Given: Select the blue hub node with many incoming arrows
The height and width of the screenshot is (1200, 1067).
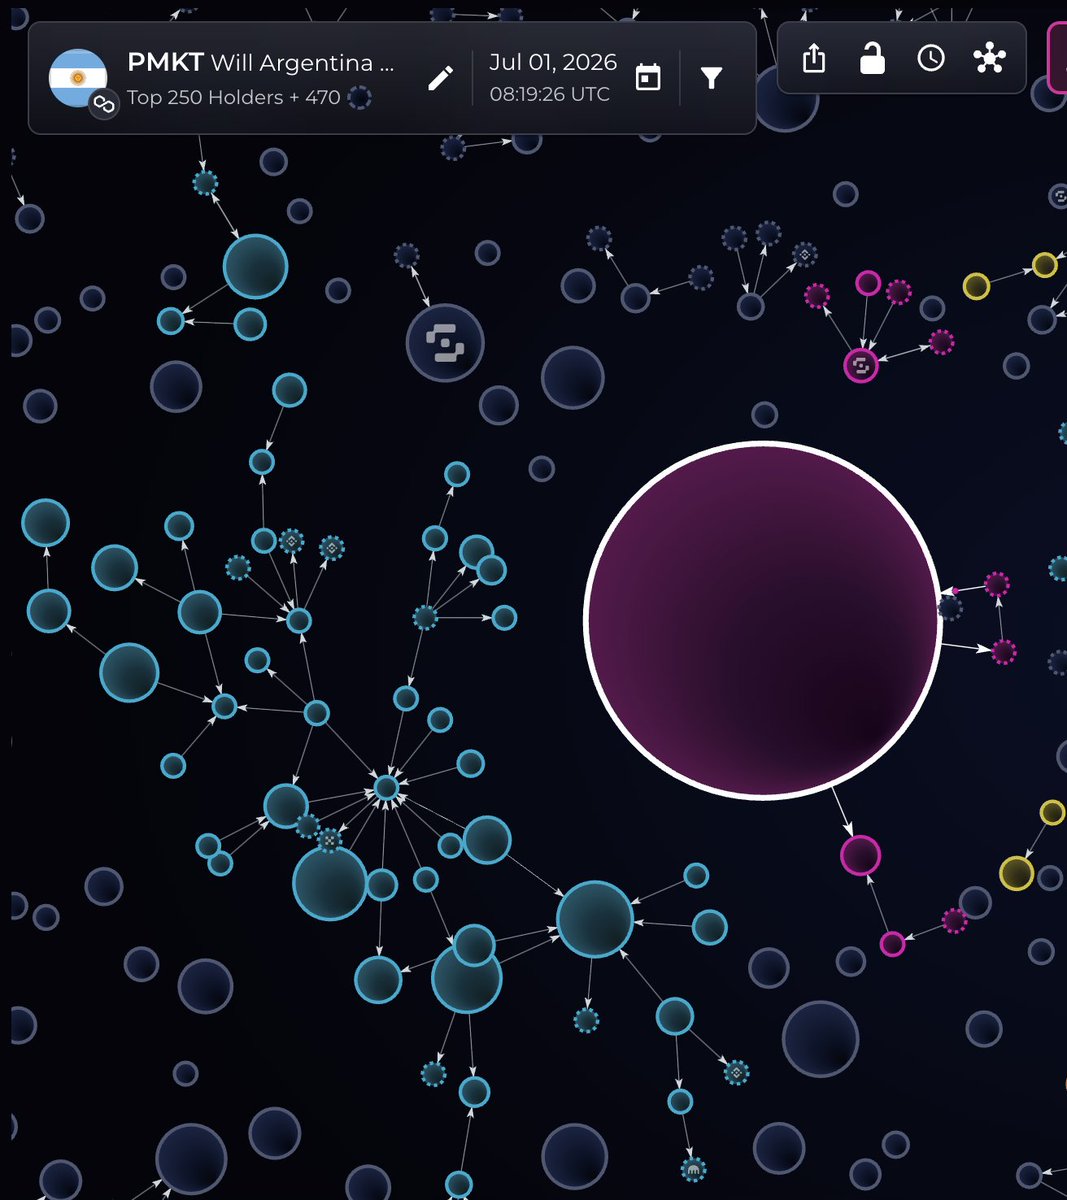Looking at the screenshot, I should click(x=387, y=788).
